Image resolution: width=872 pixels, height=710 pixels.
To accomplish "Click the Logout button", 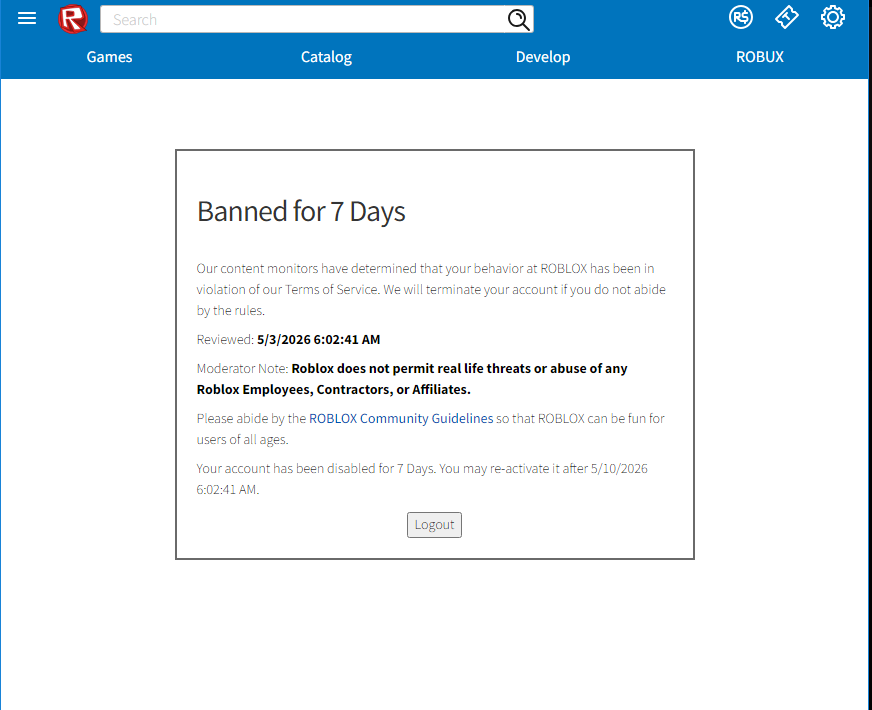I will [434, 525].
